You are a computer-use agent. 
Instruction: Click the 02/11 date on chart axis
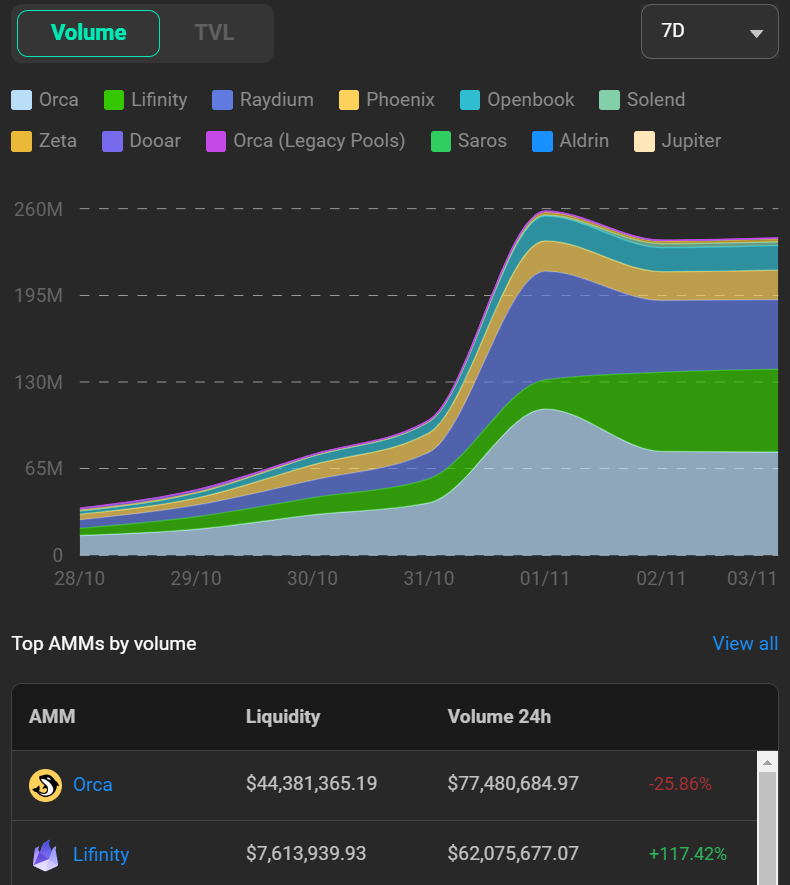(661, 579)
